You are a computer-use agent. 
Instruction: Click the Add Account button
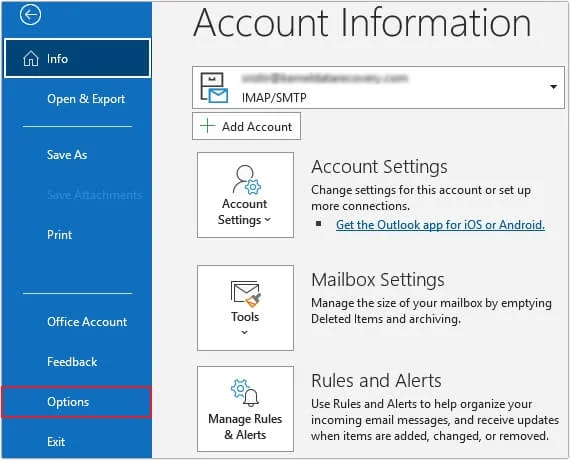[247, 126]
